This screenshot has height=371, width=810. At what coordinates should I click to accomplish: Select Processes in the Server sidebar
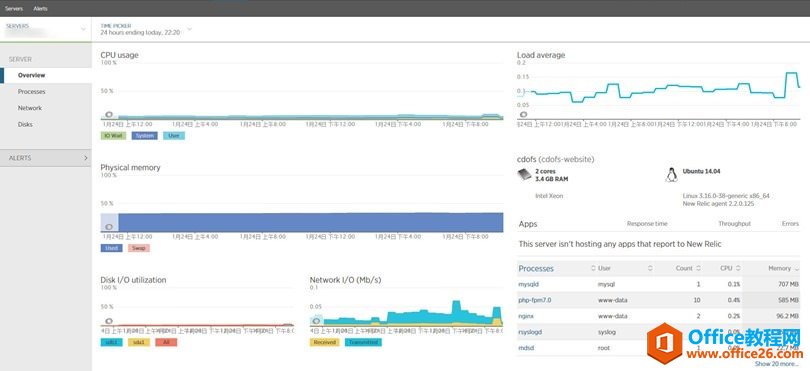(x=32, y=92)
